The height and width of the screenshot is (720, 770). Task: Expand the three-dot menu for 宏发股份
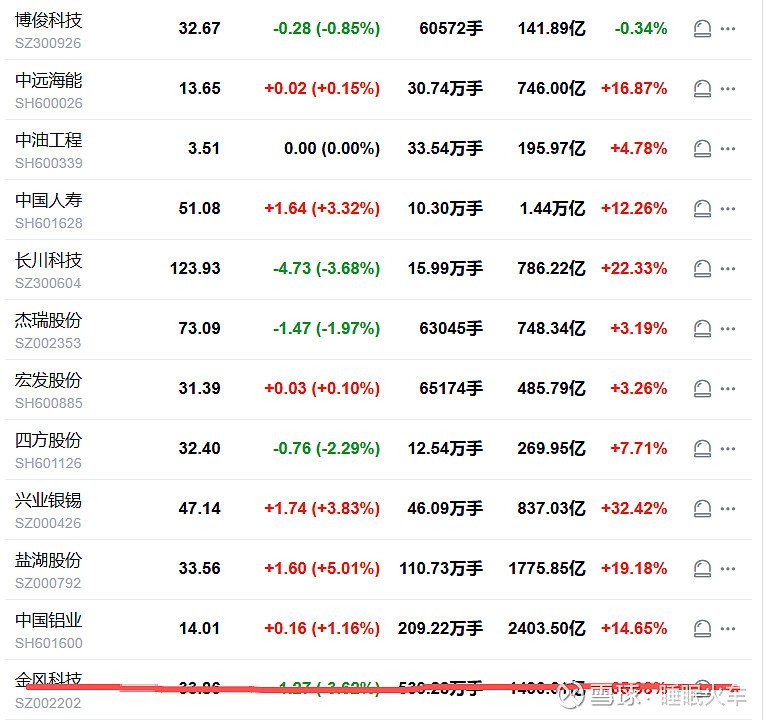pos(728,389)
